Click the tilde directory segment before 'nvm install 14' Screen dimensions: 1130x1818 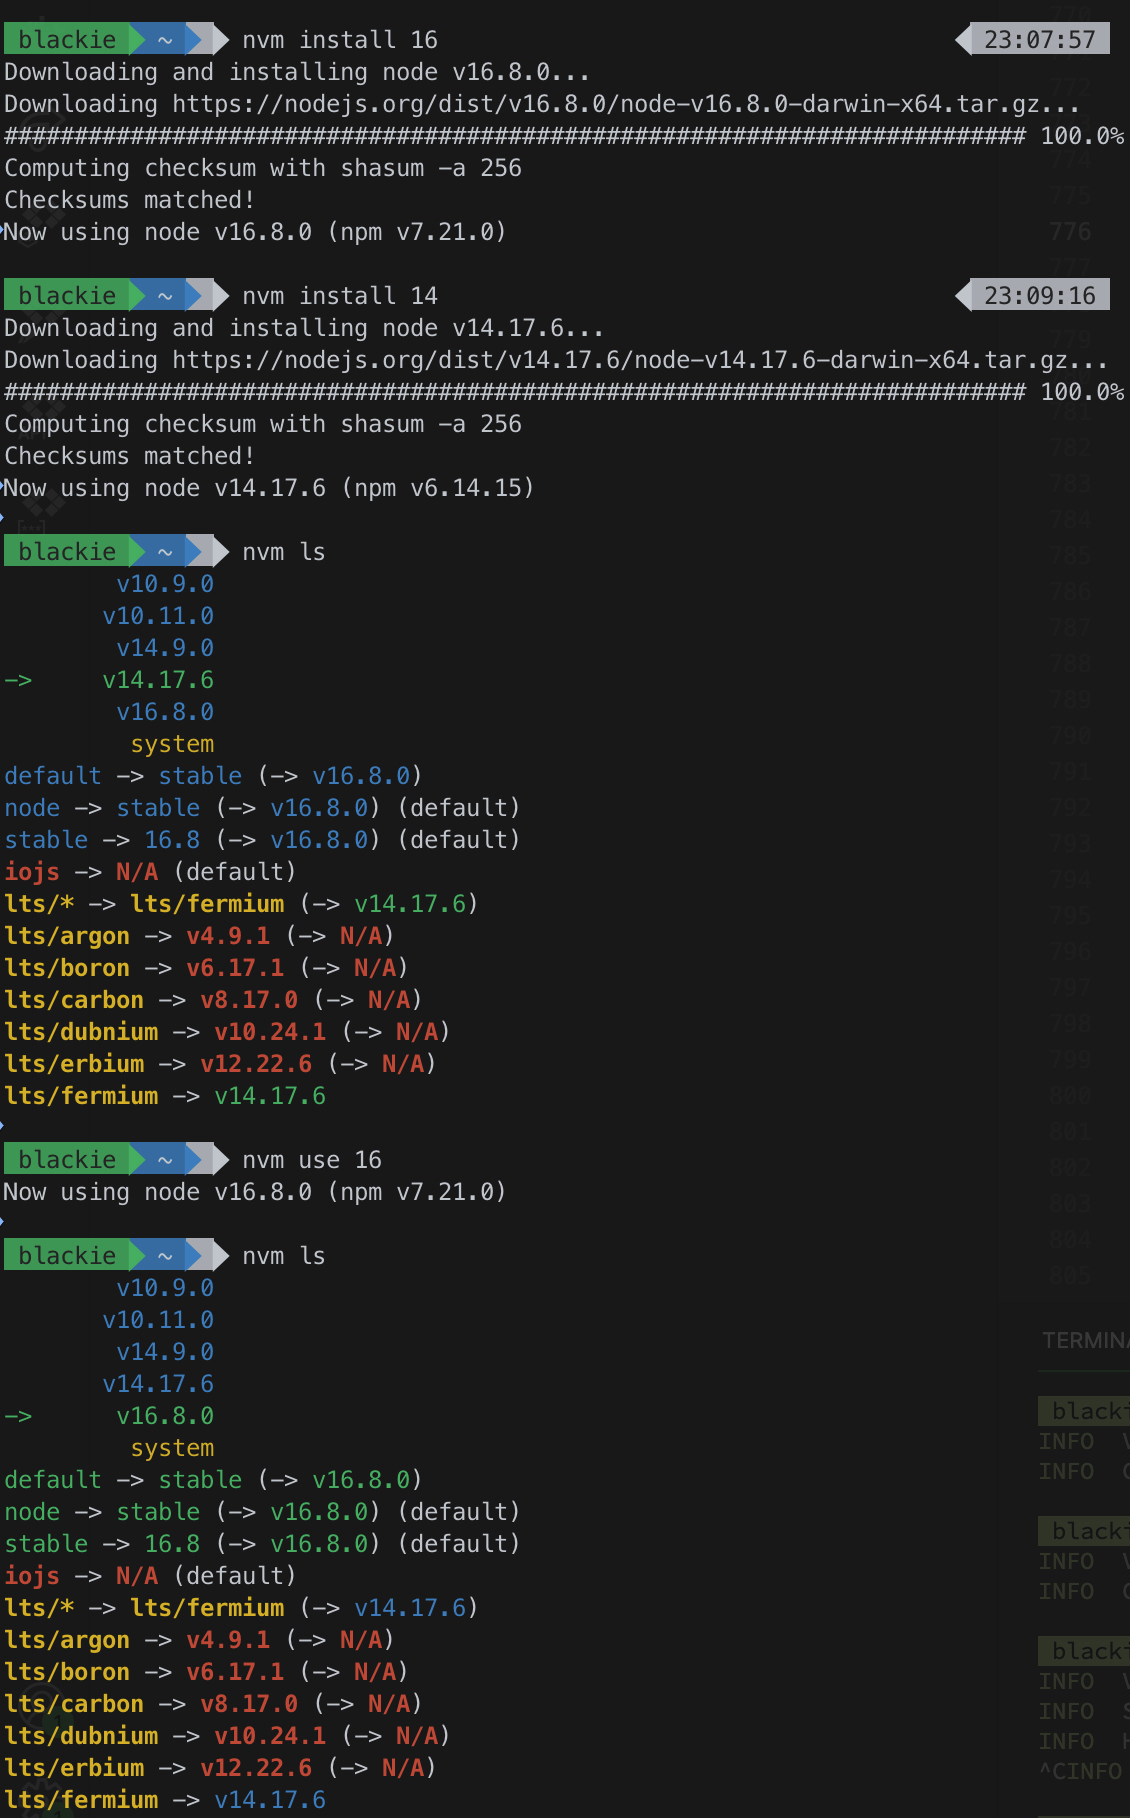coord(165,296)
